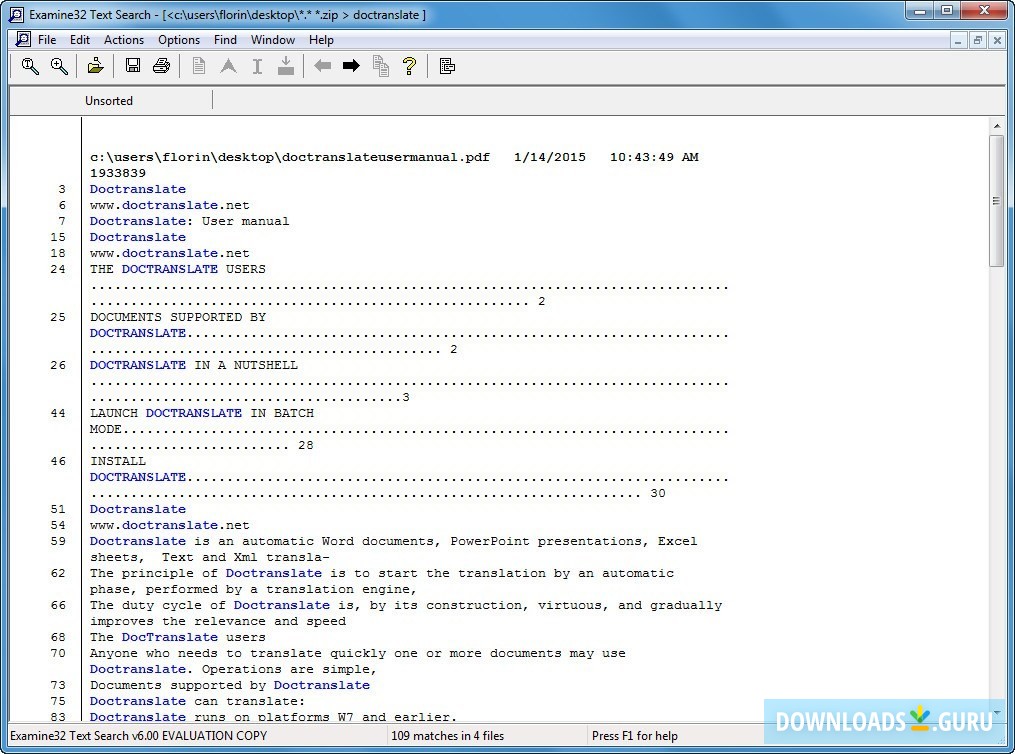Start a new text search

tap(30, 66)
